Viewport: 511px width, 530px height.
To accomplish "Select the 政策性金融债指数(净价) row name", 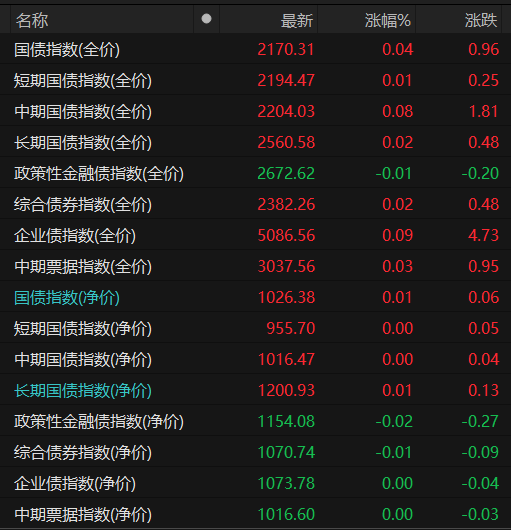I will pos(99,422).
